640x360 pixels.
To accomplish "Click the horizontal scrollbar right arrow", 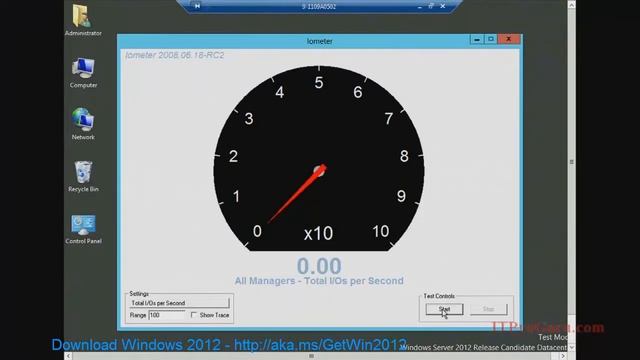I will point(563,356).
